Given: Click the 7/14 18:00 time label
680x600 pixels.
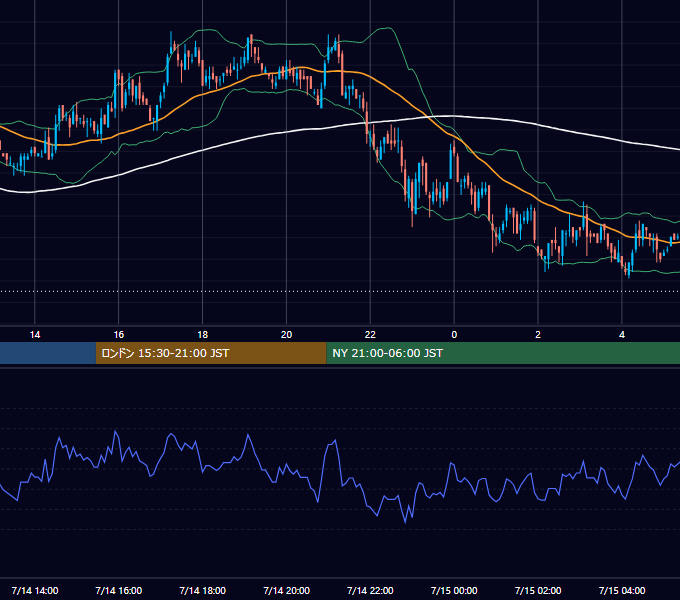Looking at the screenshot, I should [x=203, y=590].
